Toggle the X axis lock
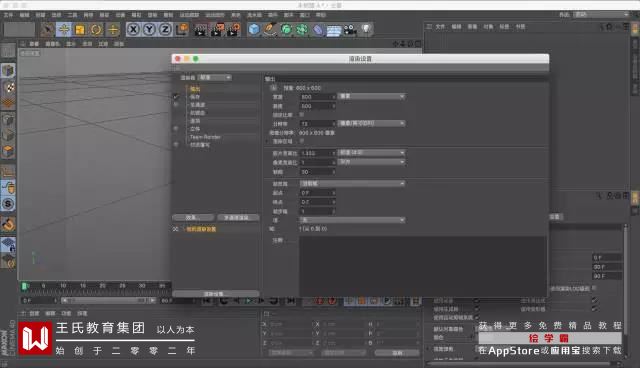The image size is (640, 368). 133,29
